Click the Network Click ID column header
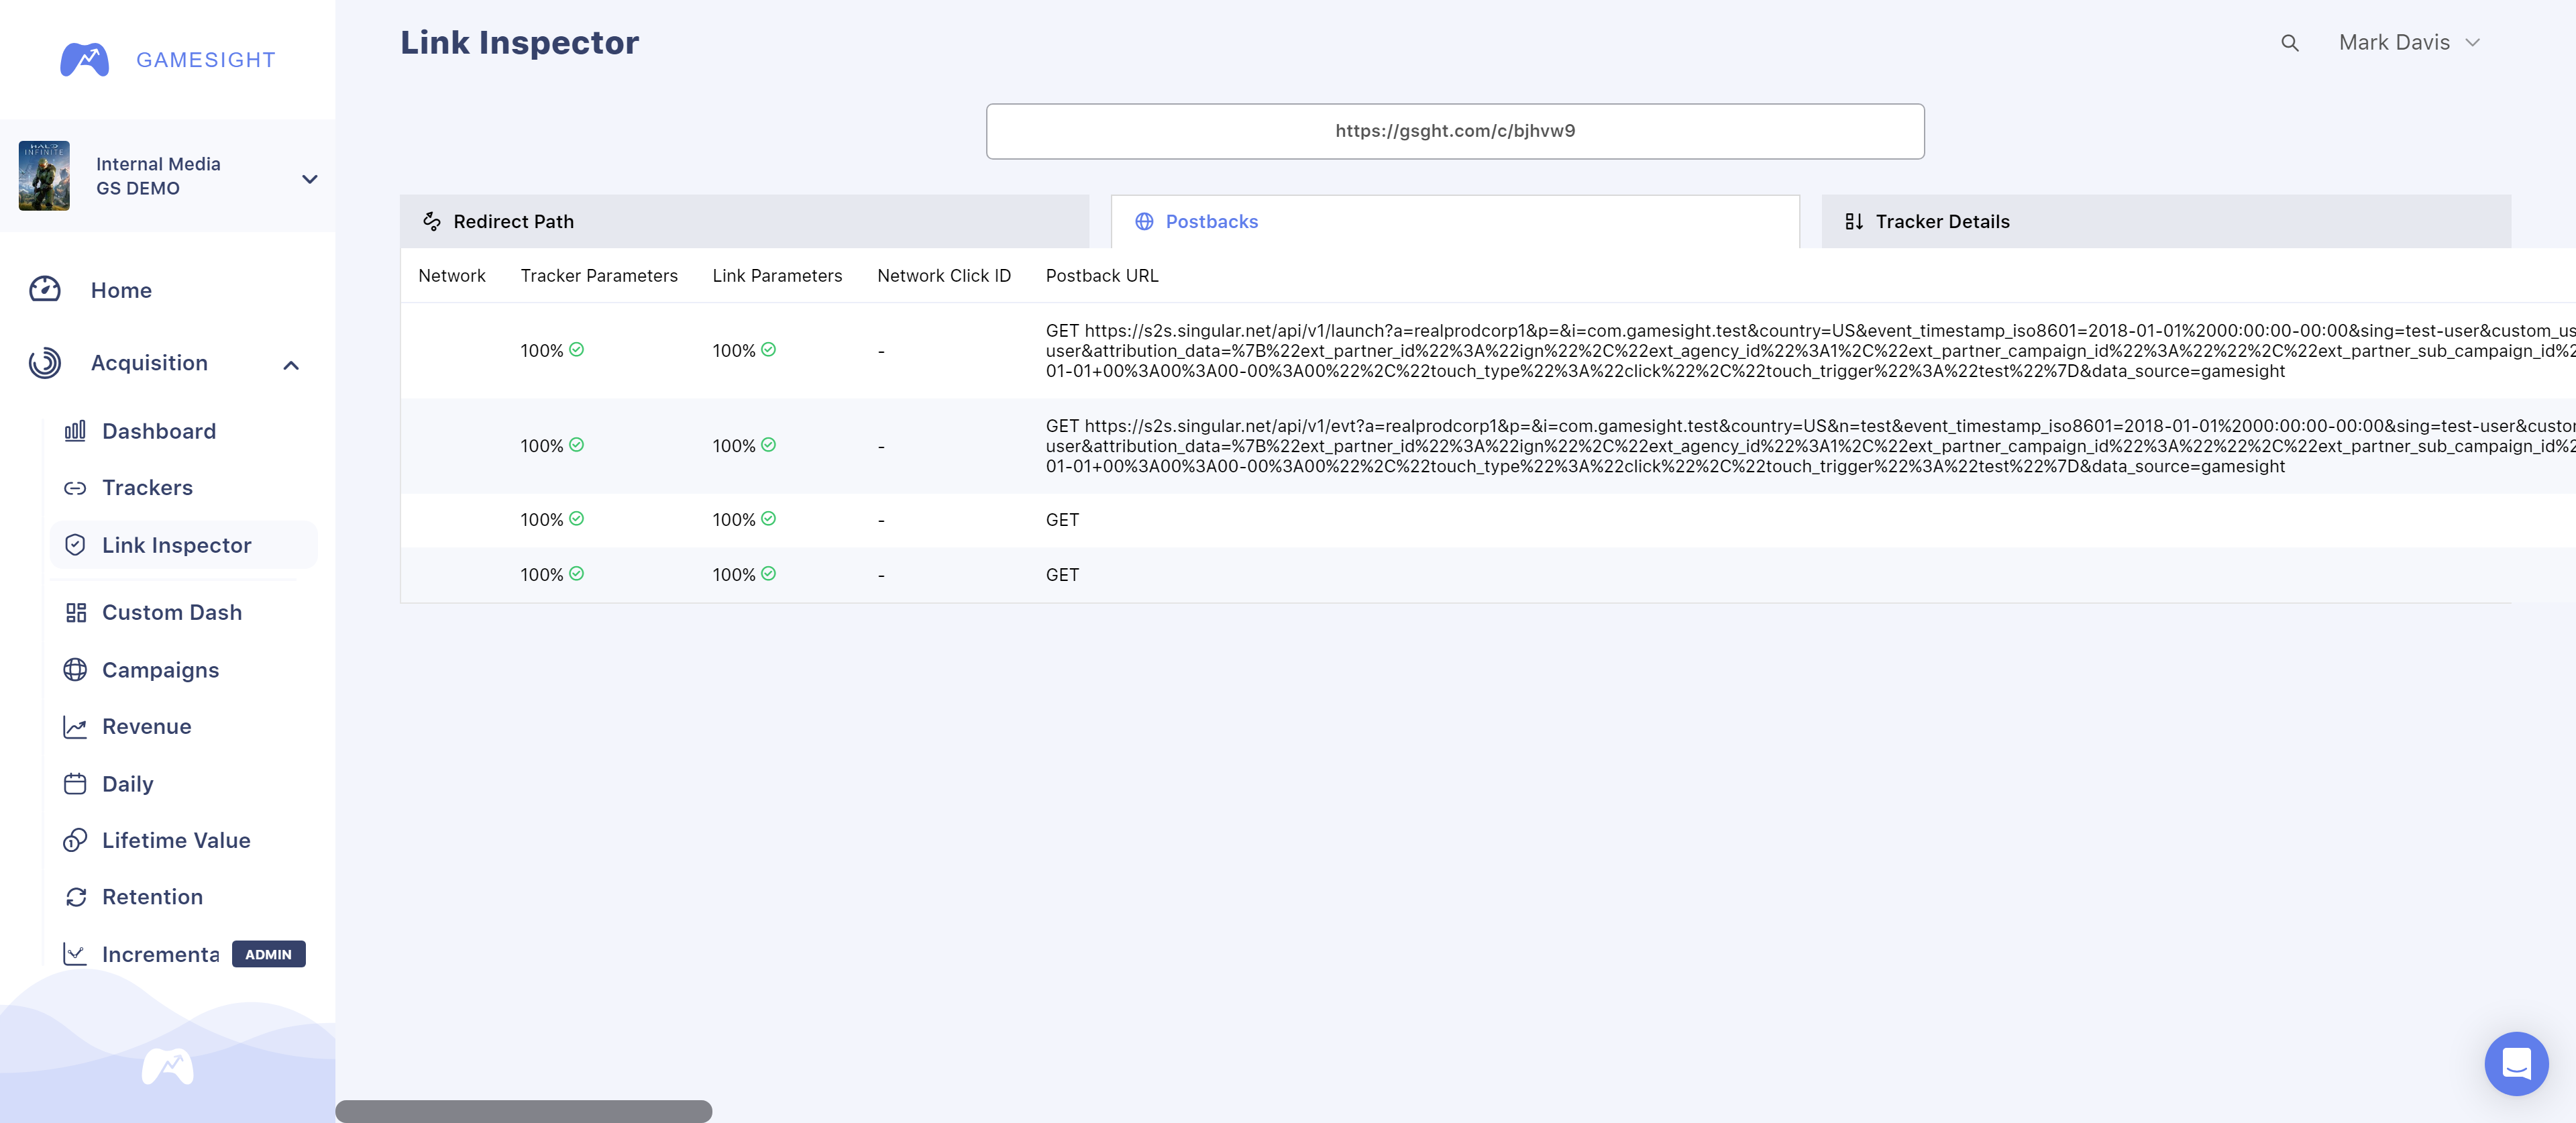The height and width of the screenshot is (1123, 2576). (944, 276)
